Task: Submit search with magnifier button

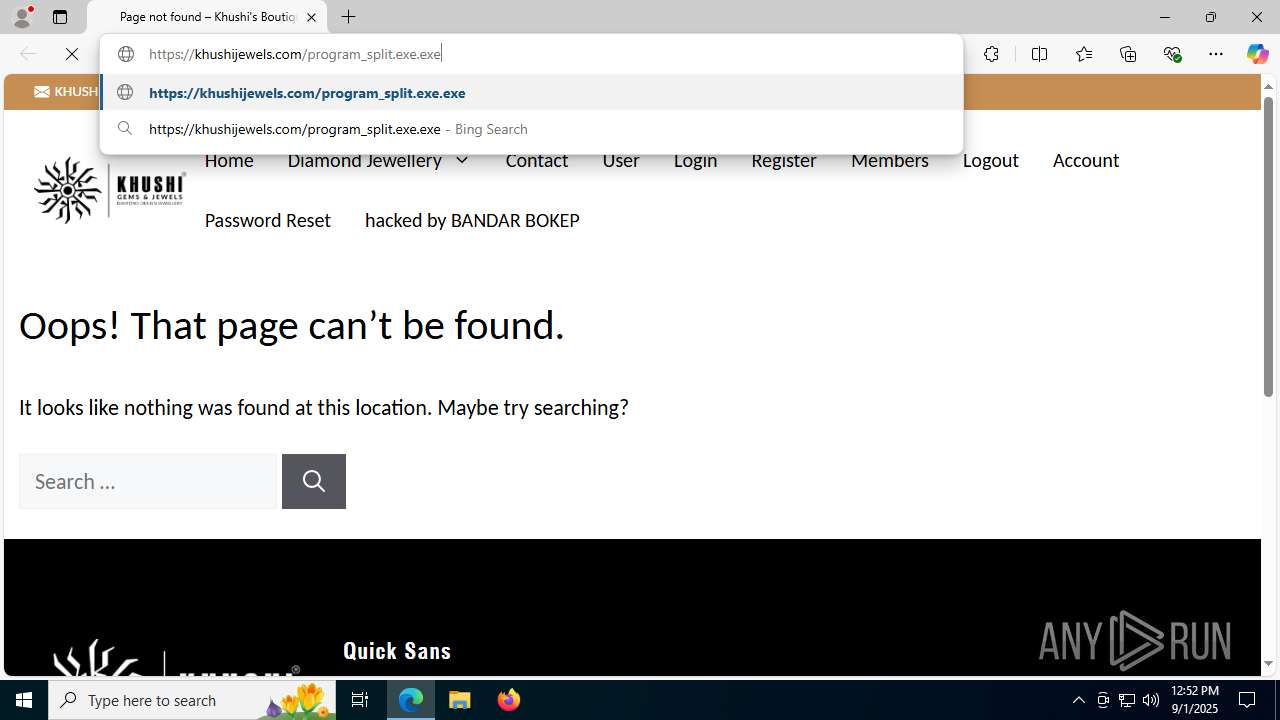Action: (314, 481)
